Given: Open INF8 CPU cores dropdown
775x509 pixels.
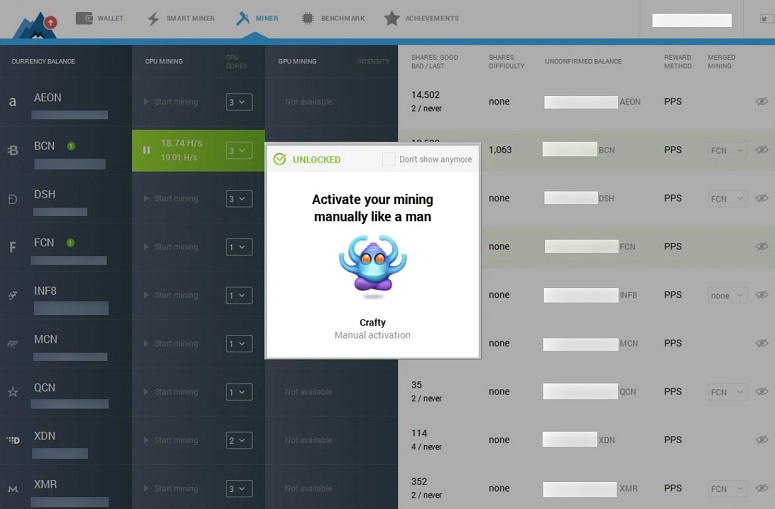Looking at the screenshot, I should click(x=239, y=296).
